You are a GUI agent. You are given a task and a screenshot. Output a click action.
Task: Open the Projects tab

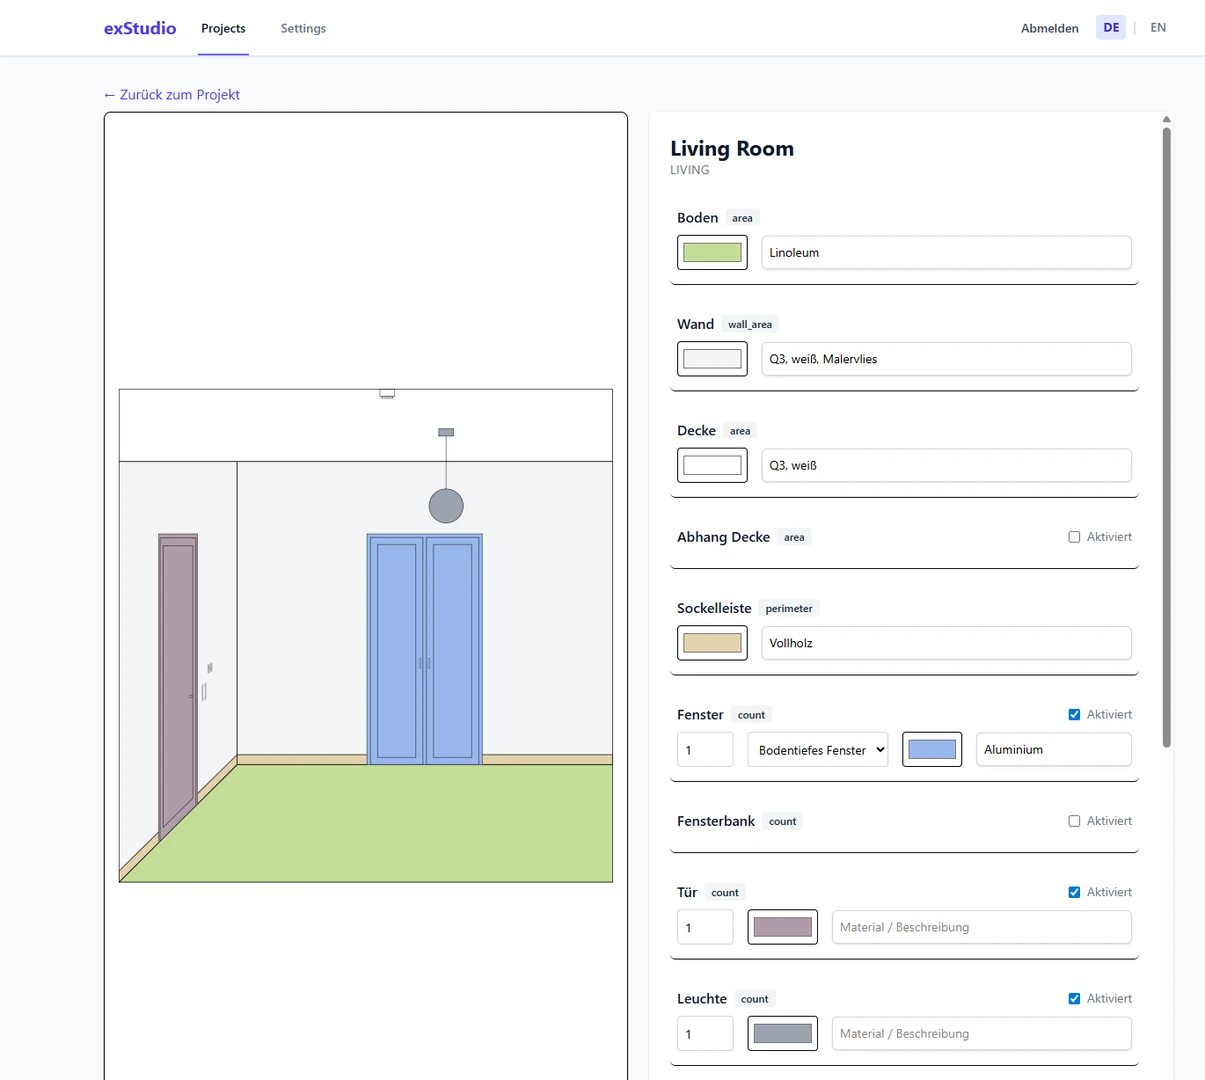223,28
